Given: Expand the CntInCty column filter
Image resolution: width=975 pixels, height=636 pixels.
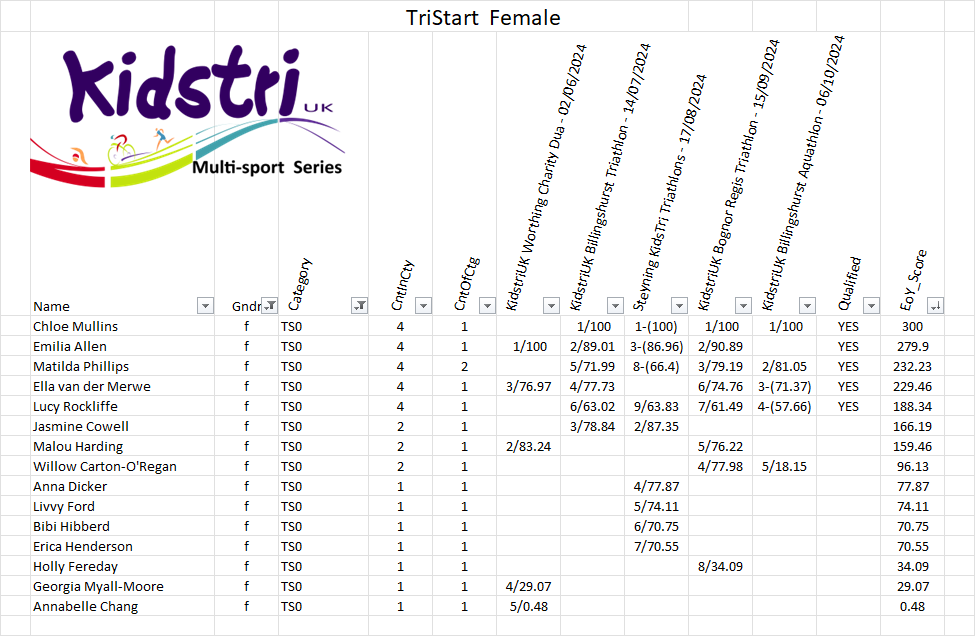Looking at the screenshot, I should tap(423, 306).
